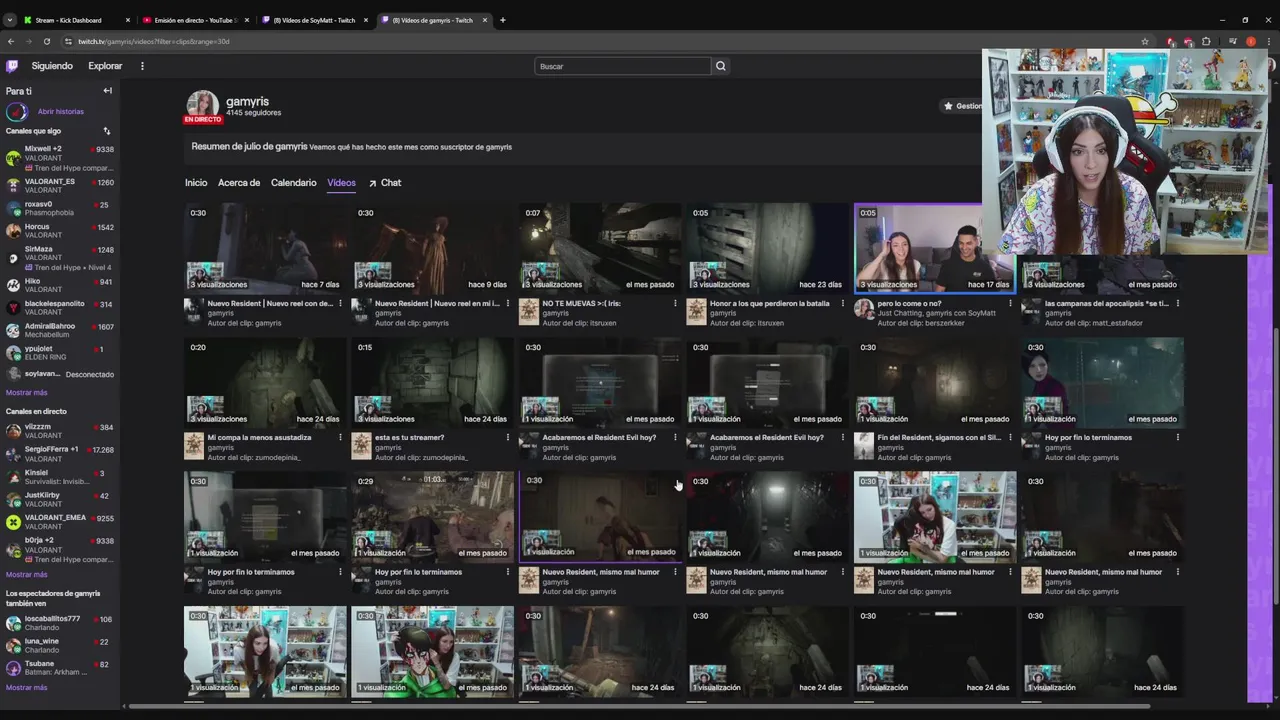The width and height of the screenshot is (1280, 720).
Task: Open the kebab menu for NO TE MUEVAS clip
Action: coord(675,303)
